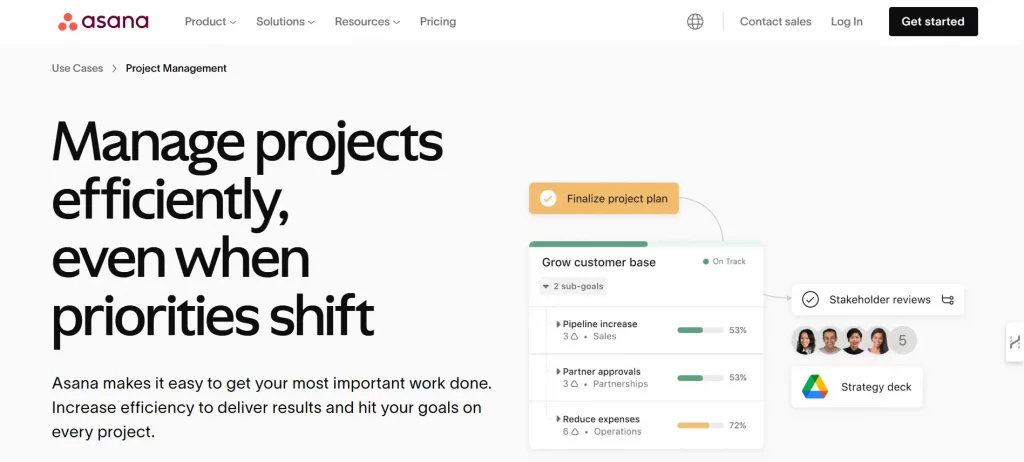Open the Product menu

point(210,22)
